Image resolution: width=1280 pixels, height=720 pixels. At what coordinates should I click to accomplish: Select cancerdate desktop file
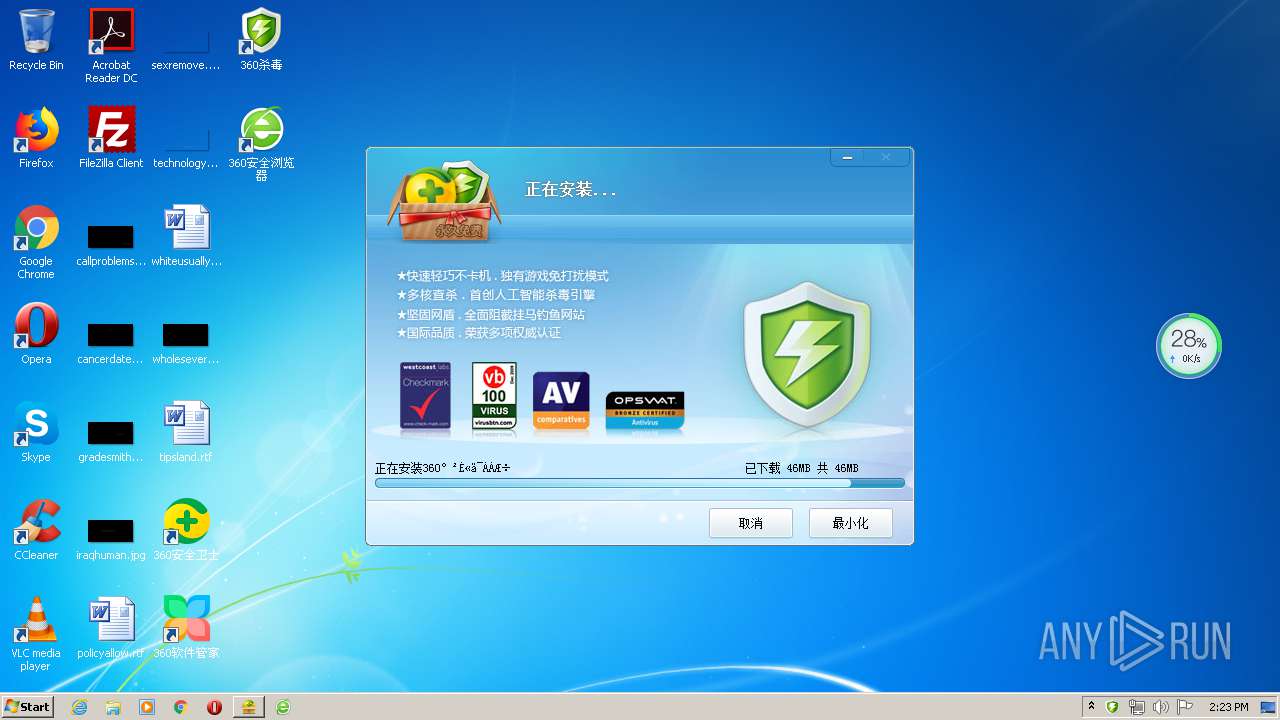coord(111,344)
